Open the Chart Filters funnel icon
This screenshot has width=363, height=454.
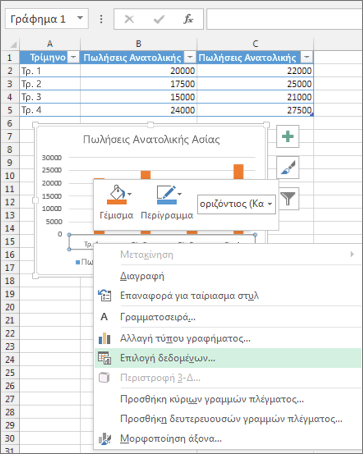288,198
